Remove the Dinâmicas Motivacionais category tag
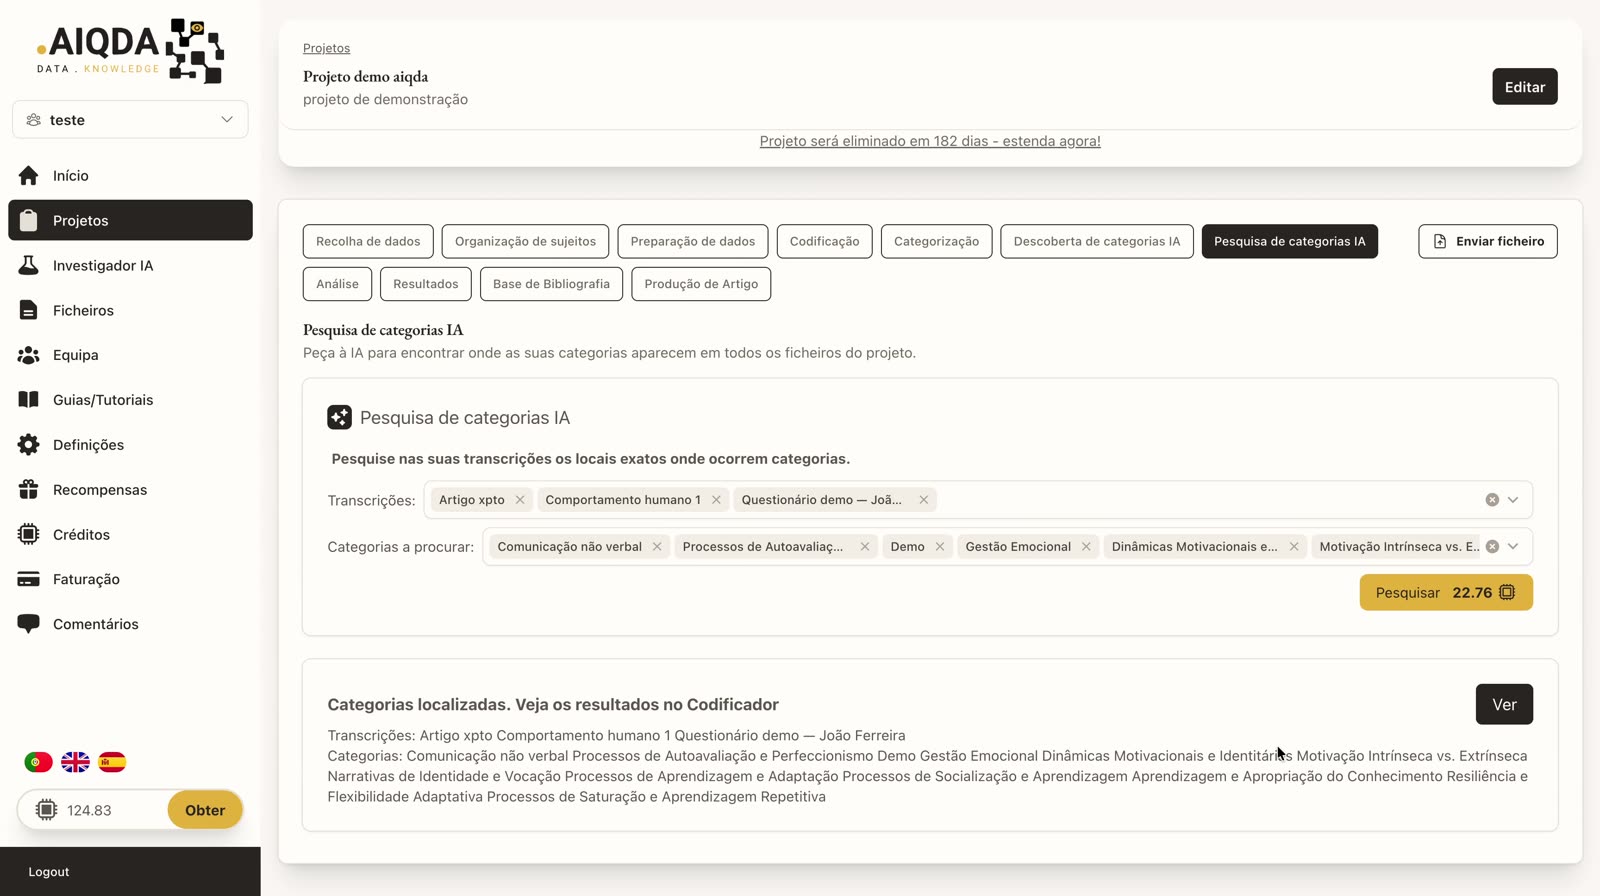The width and height of the screenshot is (1600, 896). (1293, 547)
